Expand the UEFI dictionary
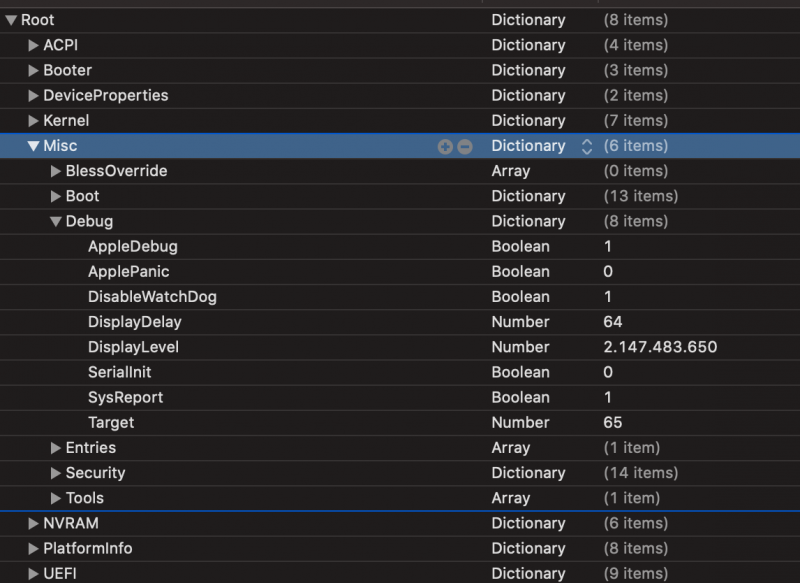 [34, 573]
